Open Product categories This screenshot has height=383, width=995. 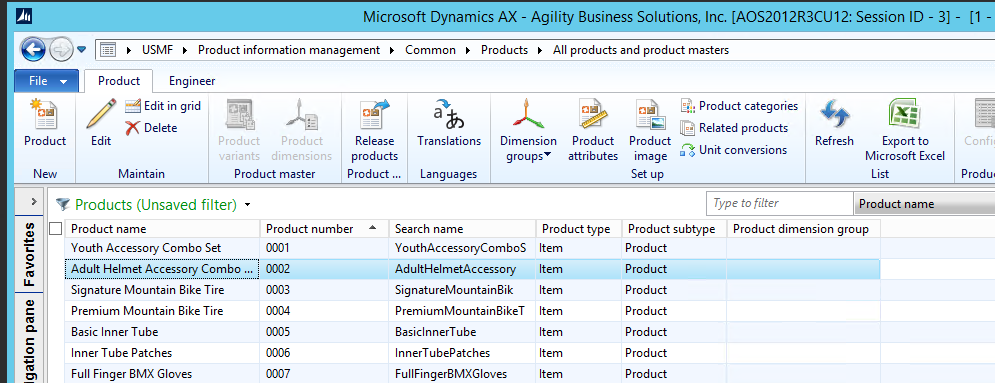(x=739, y=106)
